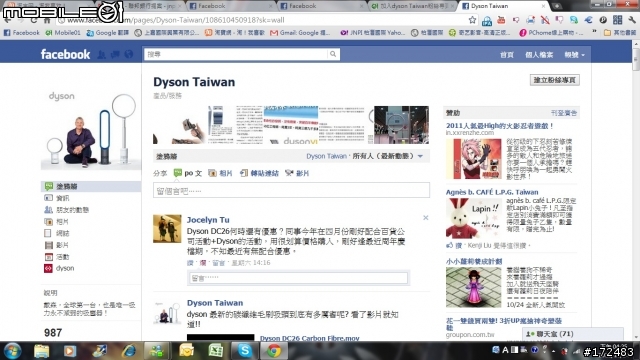Open other bookmarks folder
The height and width of the screenshot is (360, 640).
click(x=620, y=32)
